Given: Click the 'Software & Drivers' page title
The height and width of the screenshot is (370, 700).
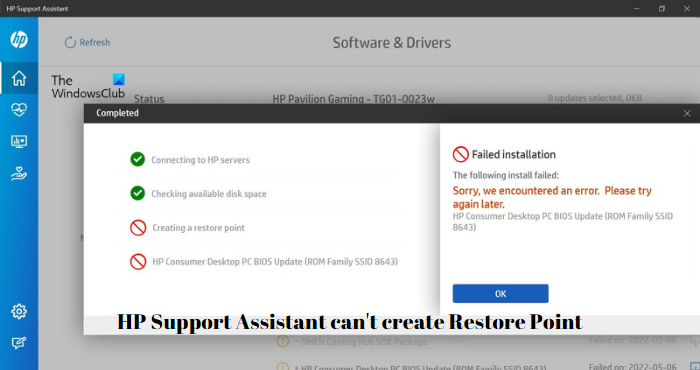Looking at the screenshot, I should point(392,43).
